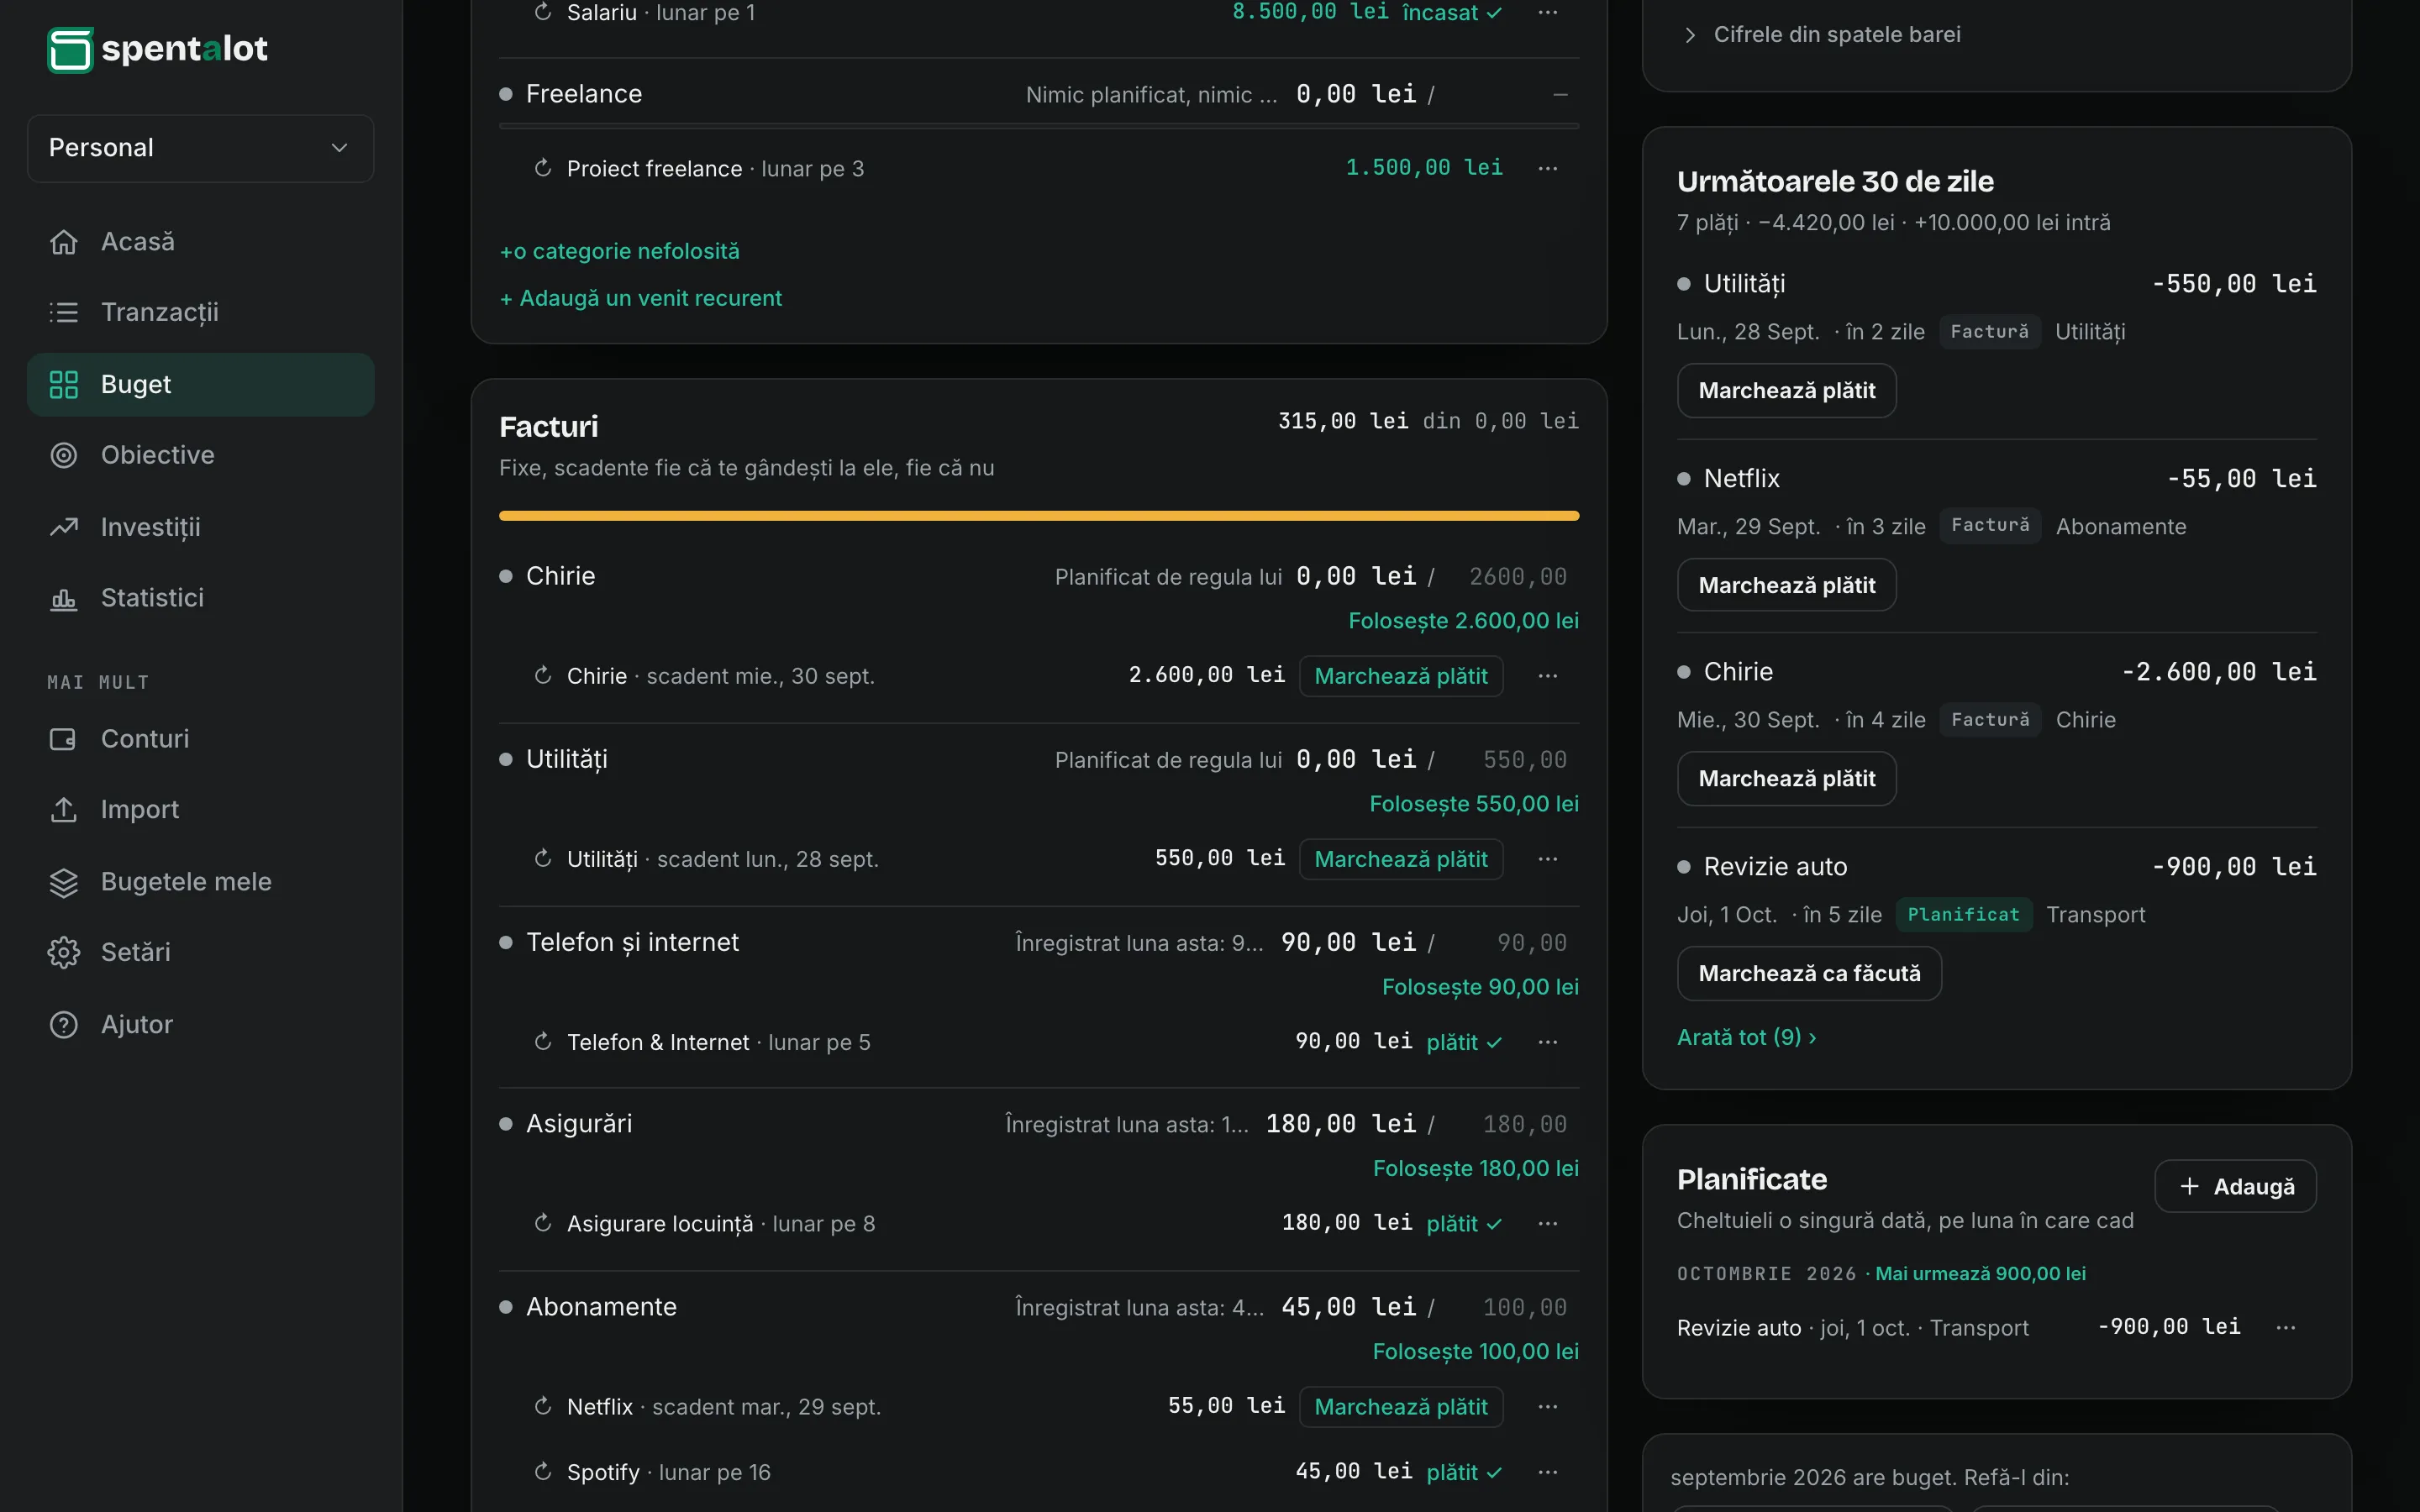Open options for Telefon & Internet row

pos(1548,1042)
